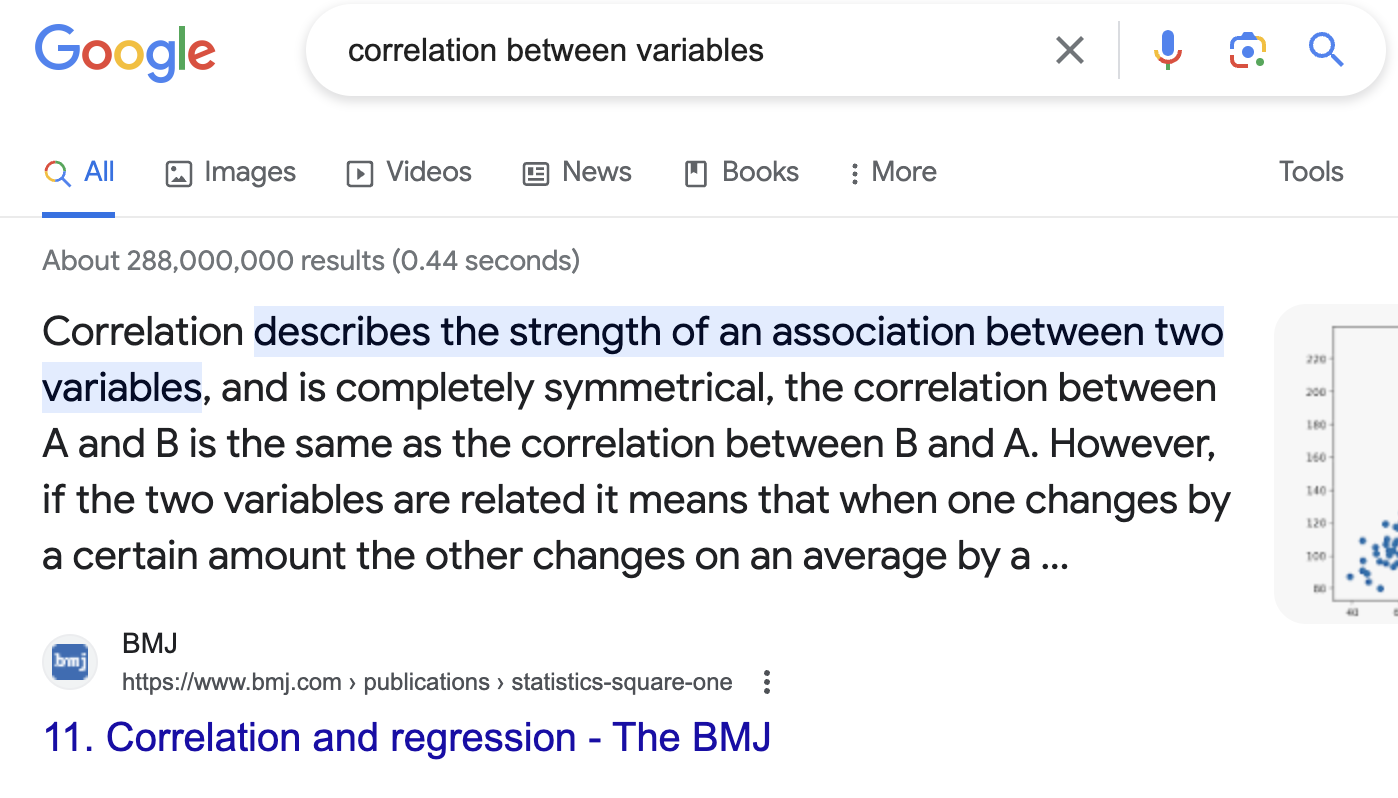Select the All results tab

(79, 172)
